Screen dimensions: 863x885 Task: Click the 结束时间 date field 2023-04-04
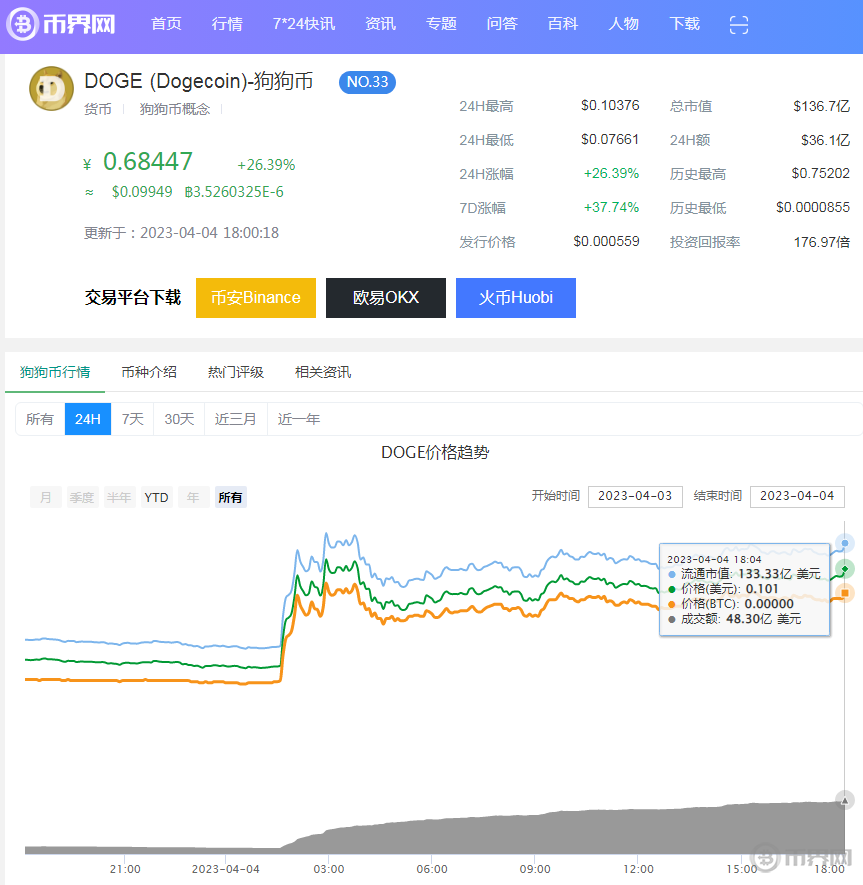[797, 496]
